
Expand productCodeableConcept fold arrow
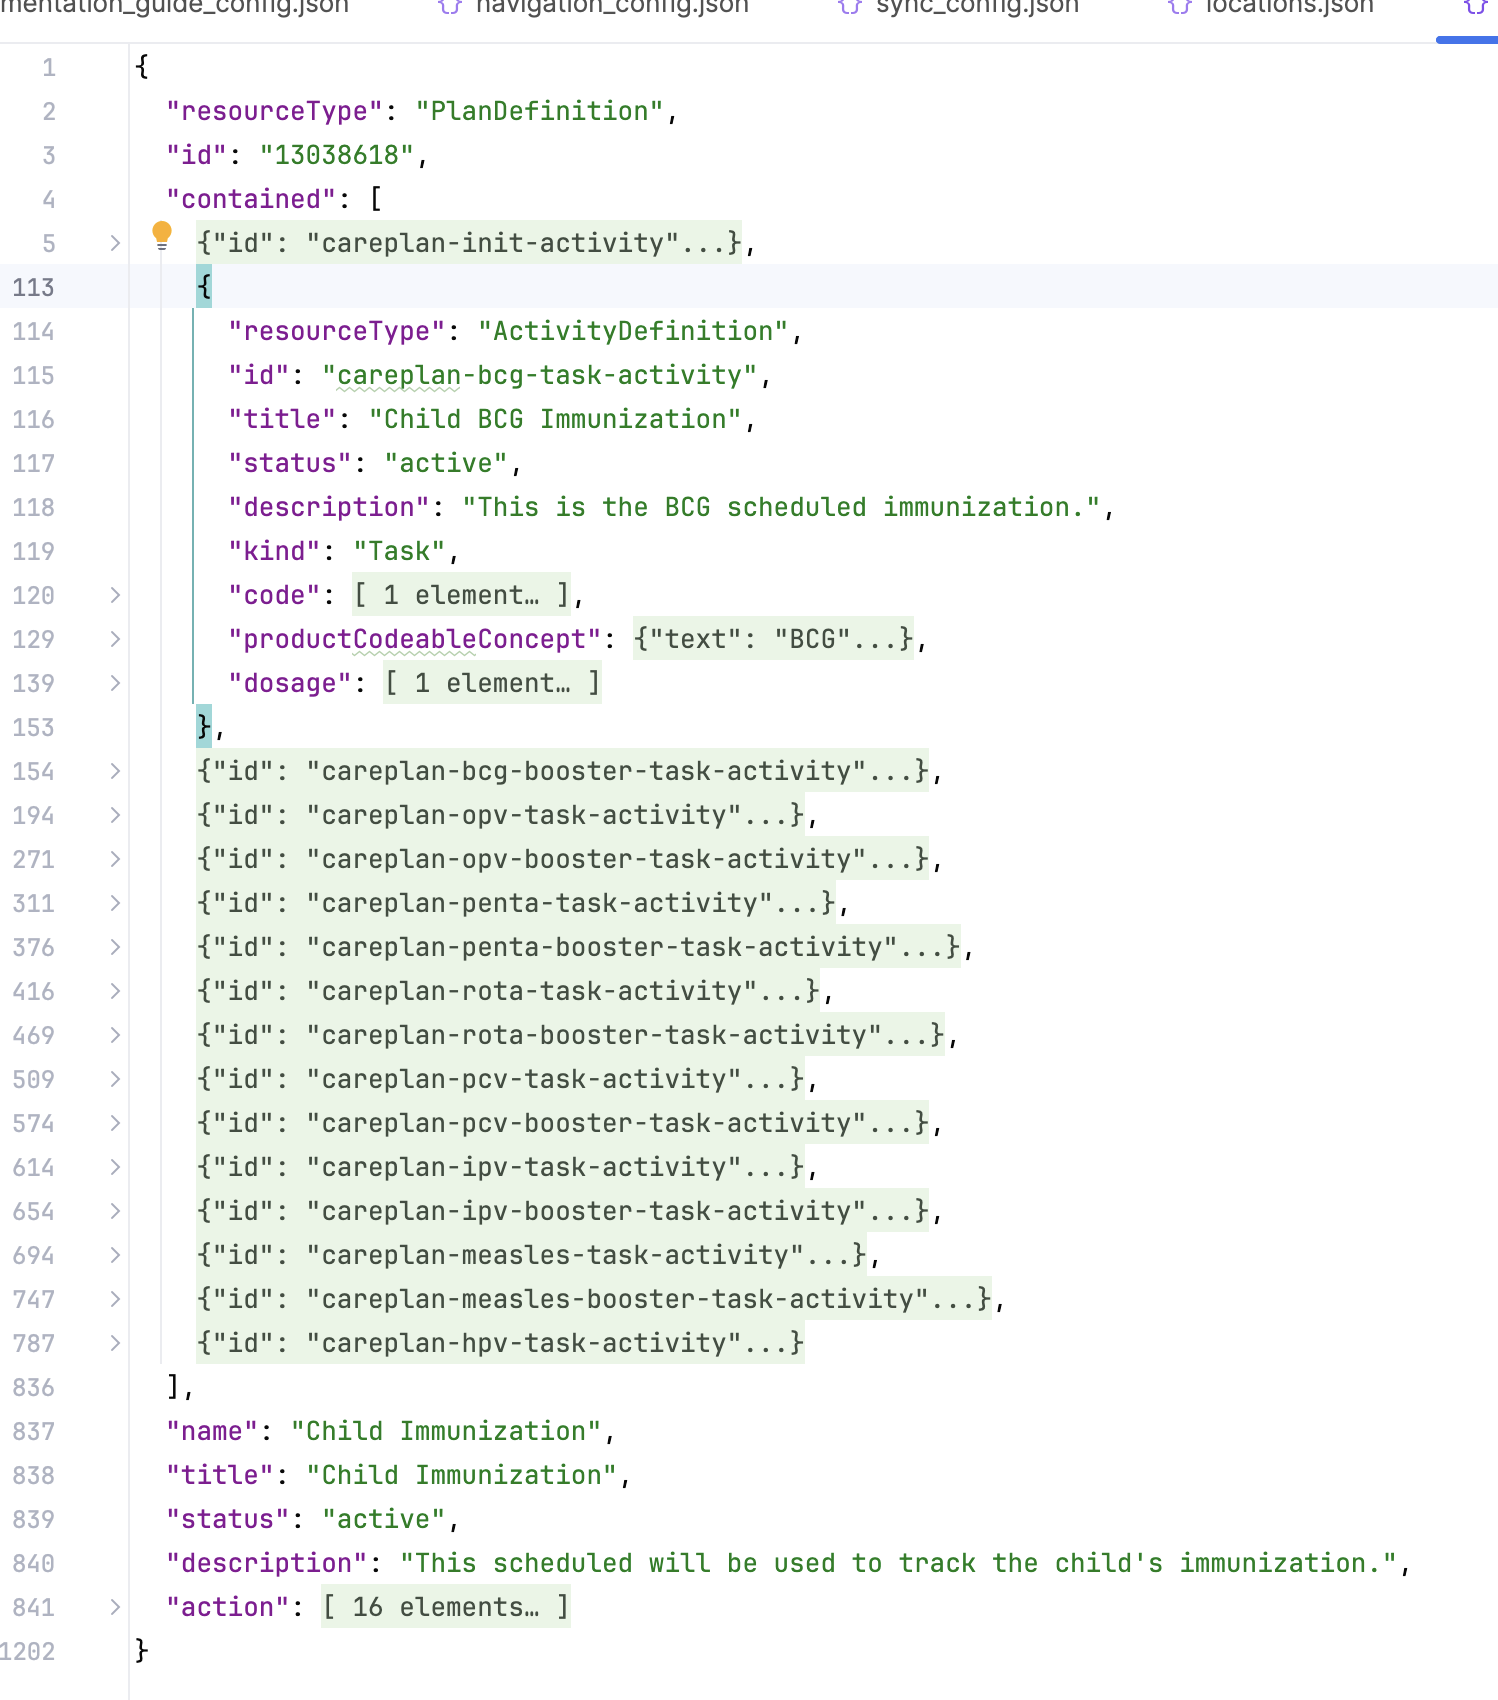coord(115,639)
